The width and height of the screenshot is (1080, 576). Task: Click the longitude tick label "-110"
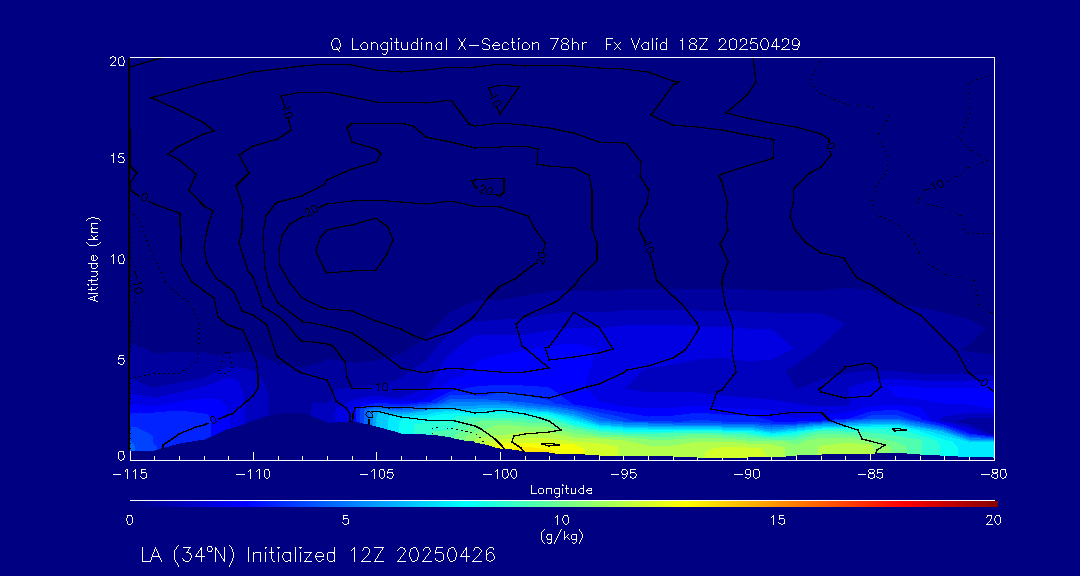(253, 475)
